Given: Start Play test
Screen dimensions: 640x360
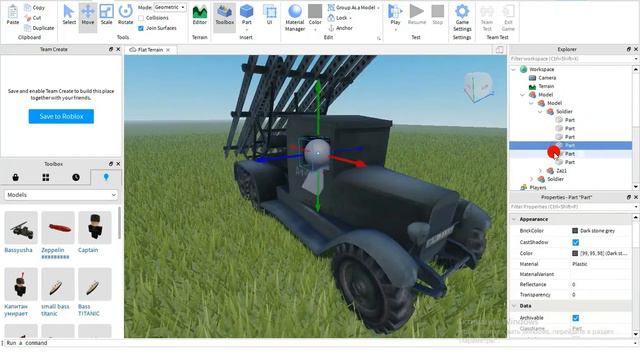Looking at the screenshot, I should click(395, 15).
